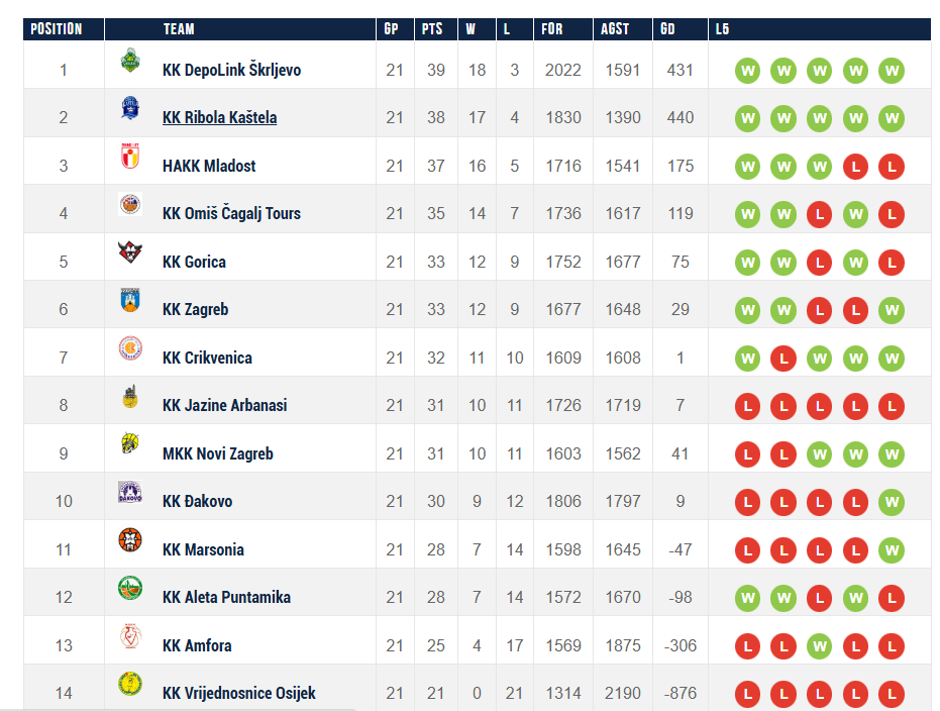
Task: Click the KK Zagreb club logo
Action: [x=129, y=302]
